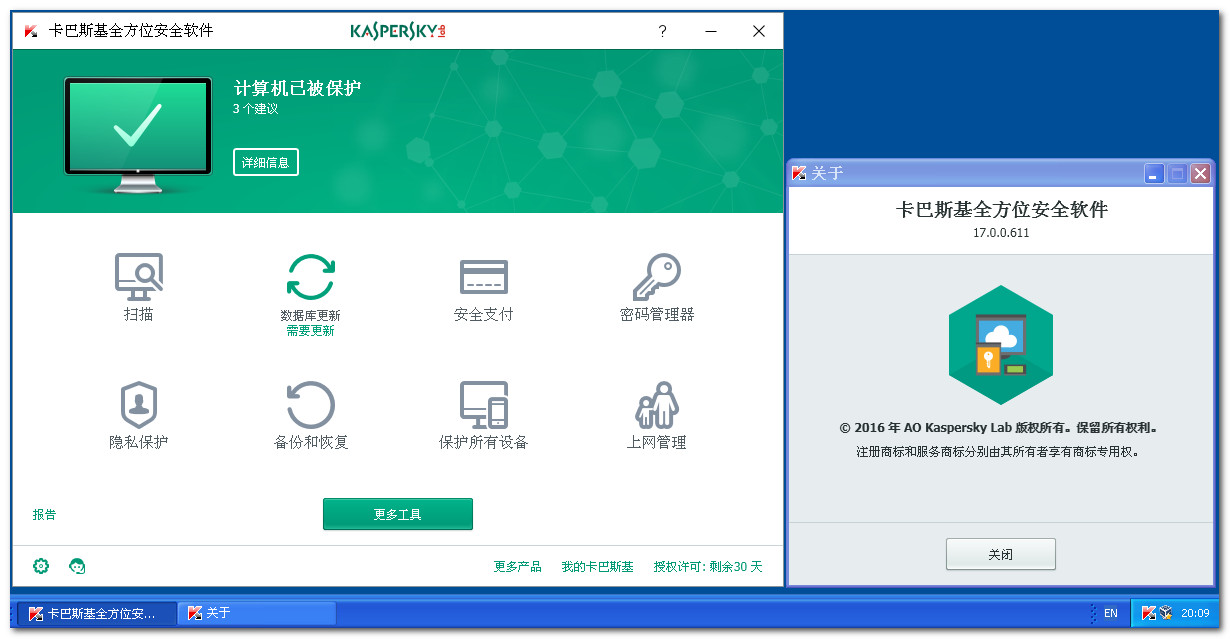Image resolution: width=1230 pixels, height=639 pixels.
Task: Click the More Tools (更多工具) button
Action: point(398,514)
